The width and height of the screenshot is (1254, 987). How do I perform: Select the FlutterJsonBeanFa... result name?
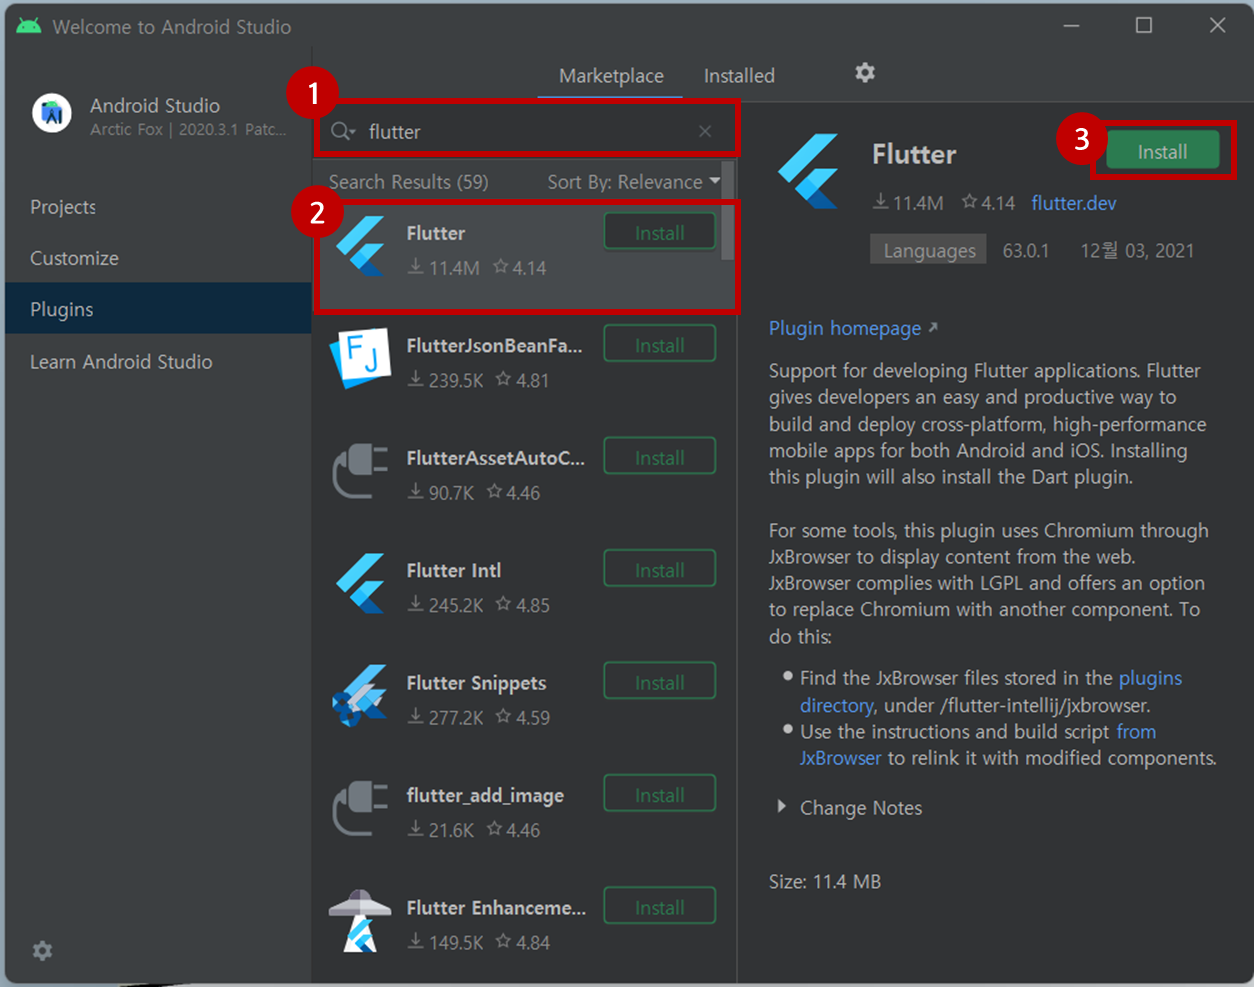pos(494,345)
